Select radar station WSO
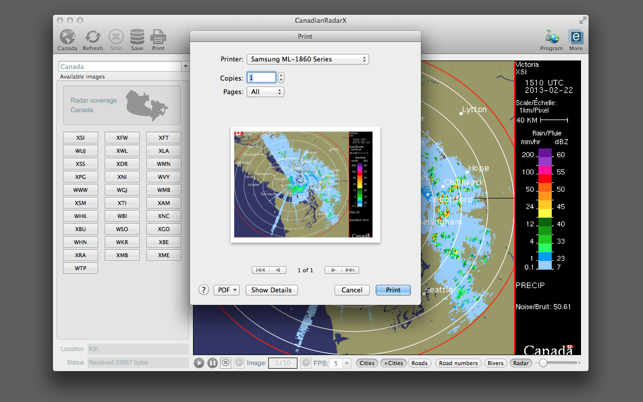 (122, 229)
